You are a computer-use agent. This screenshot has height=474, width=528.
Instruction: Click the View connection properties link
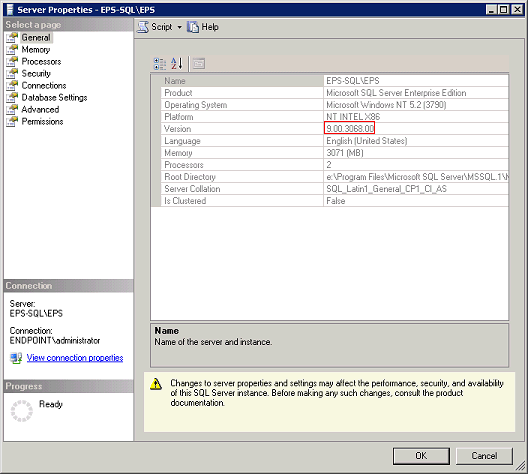coord(75,358)
